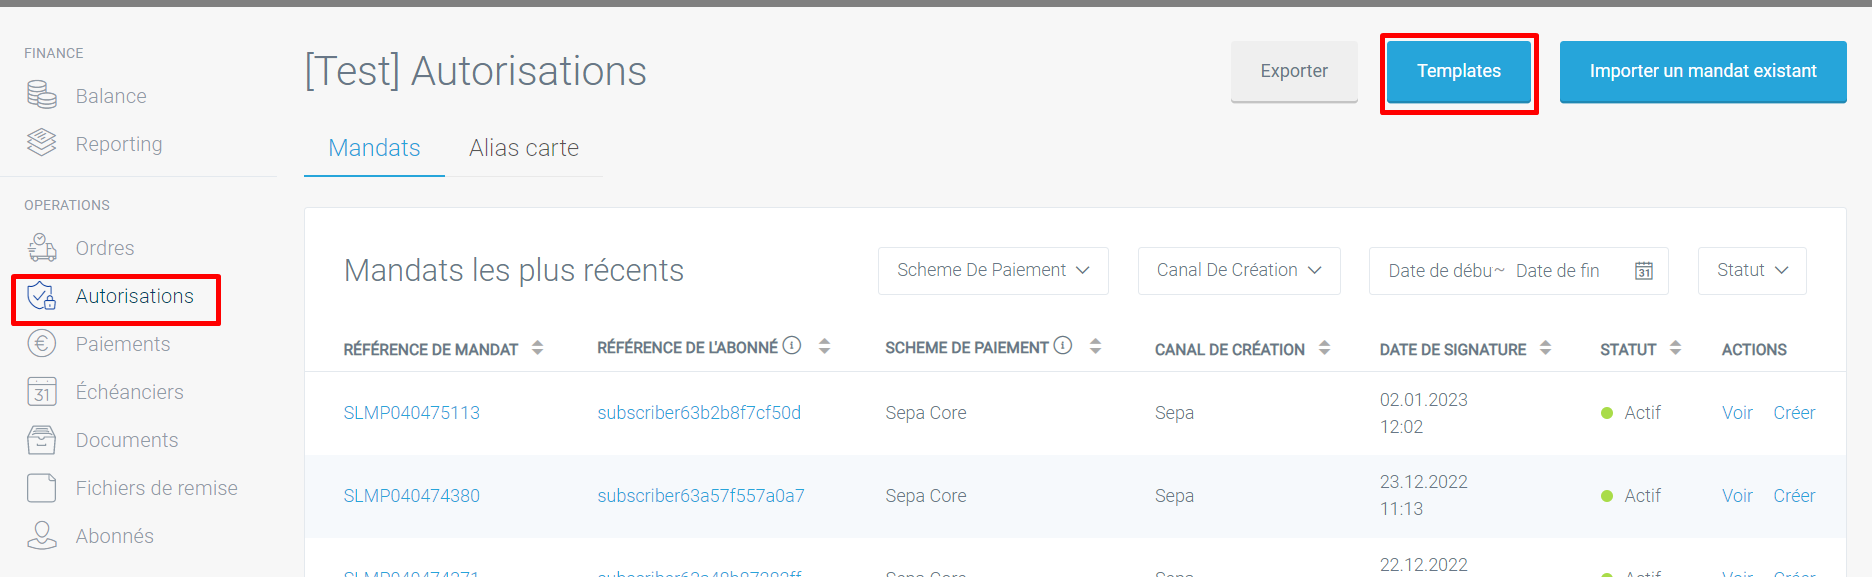Click Actif status for SLMP040475113

point(1631,413)
